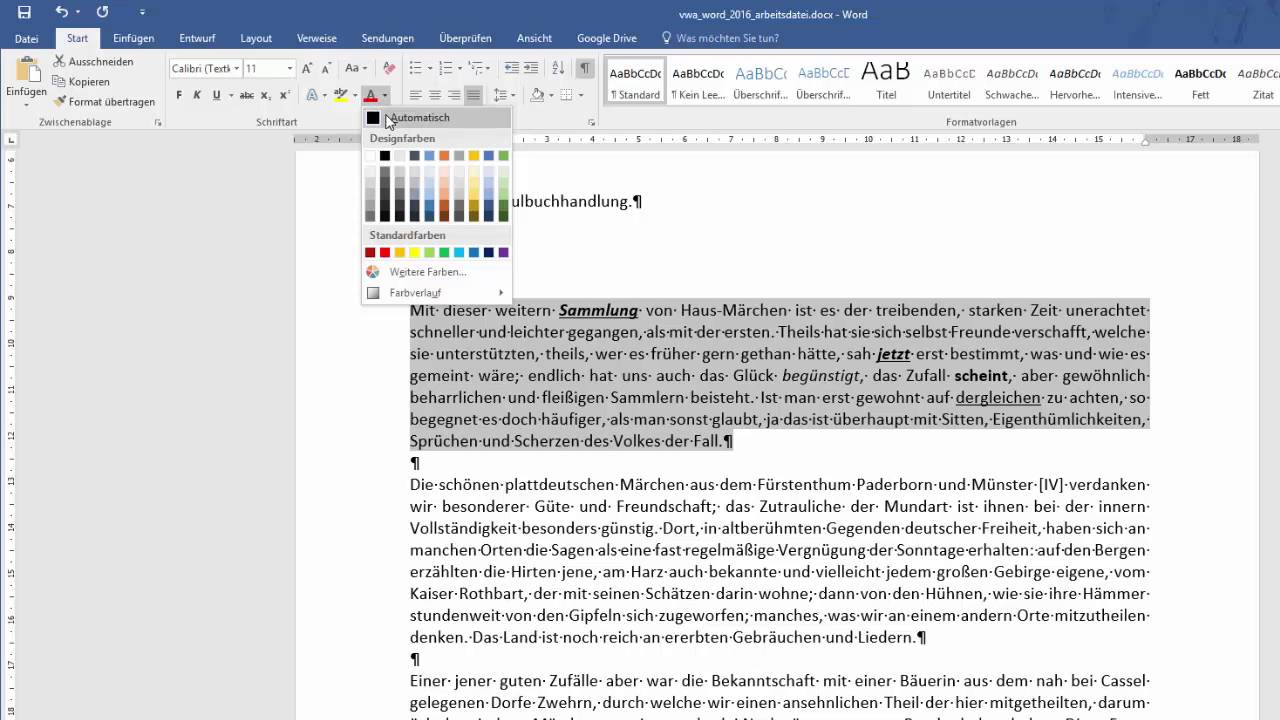1280x720 pixels.
Task: Toggle underline (U) formatting
Action: click(x=215, y=95)
